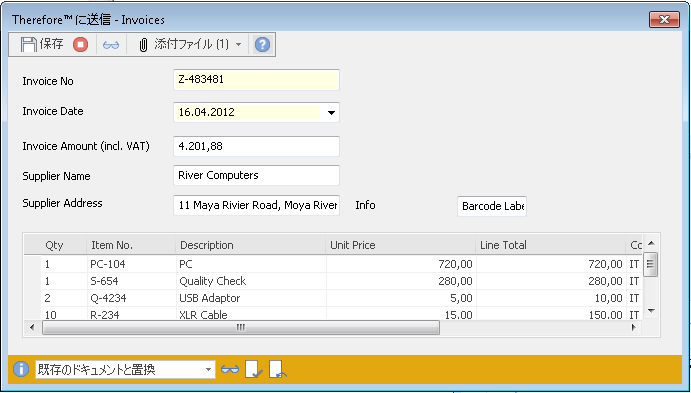This screenshot has height=393, width=691.
Task: Click the blue help question mark icon
Action: 262,44
